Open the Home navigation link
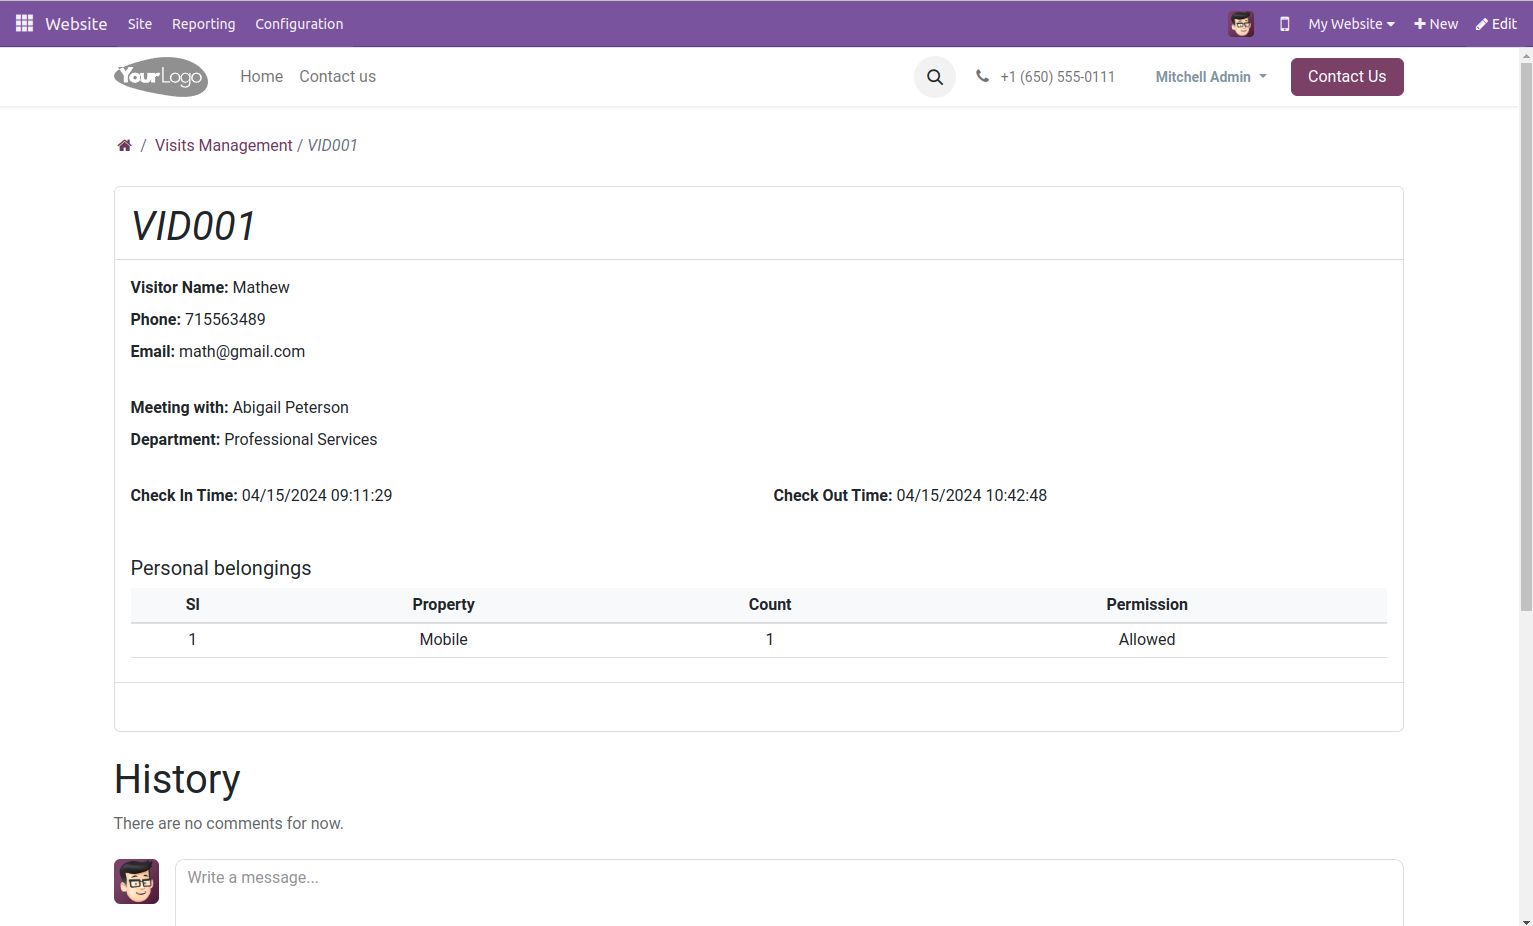The height and width of the screenshot is (926, 1533). tap(261, 77)
